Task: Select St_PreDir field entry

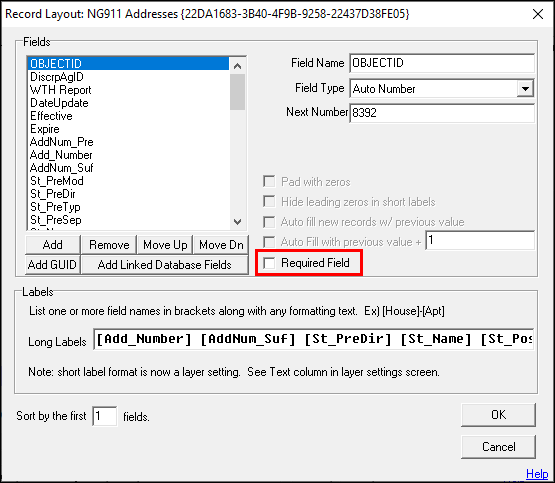Action: point(53,194)
